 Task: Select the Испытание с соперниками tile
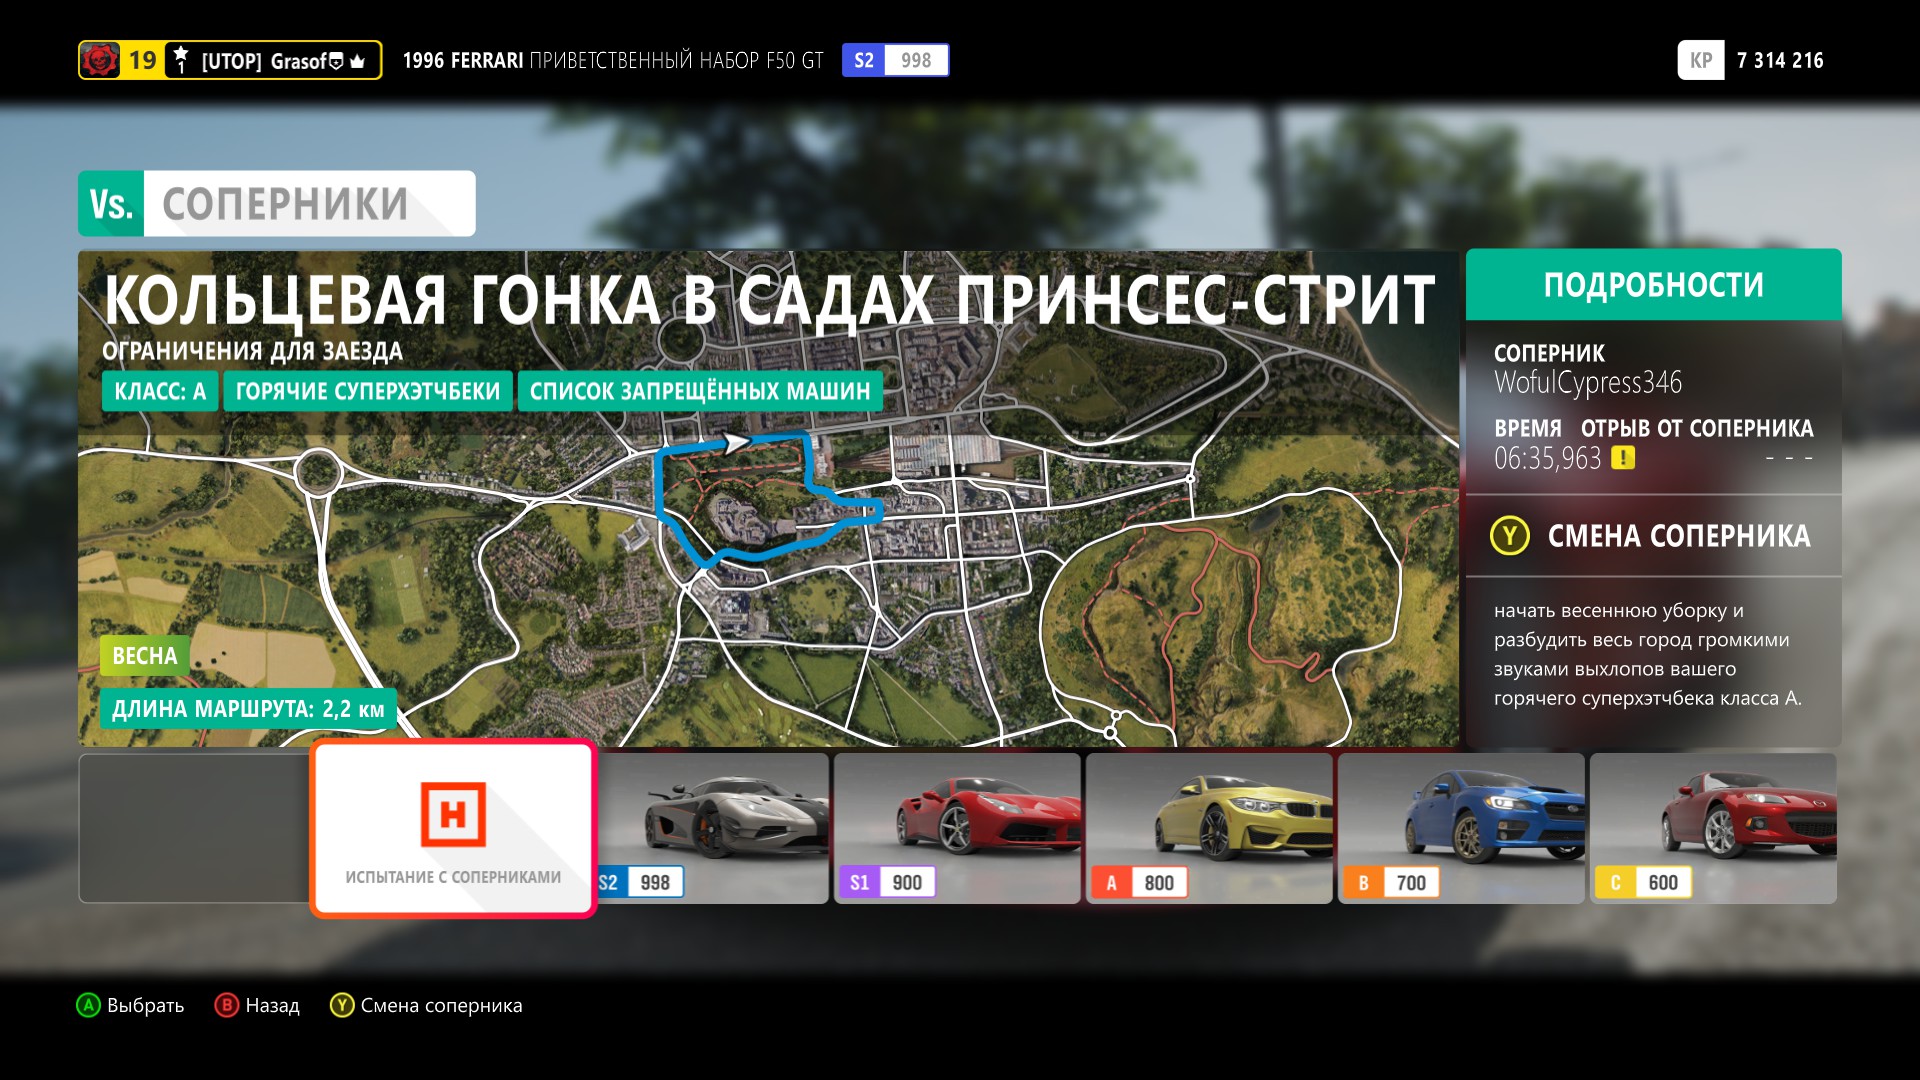453,828
